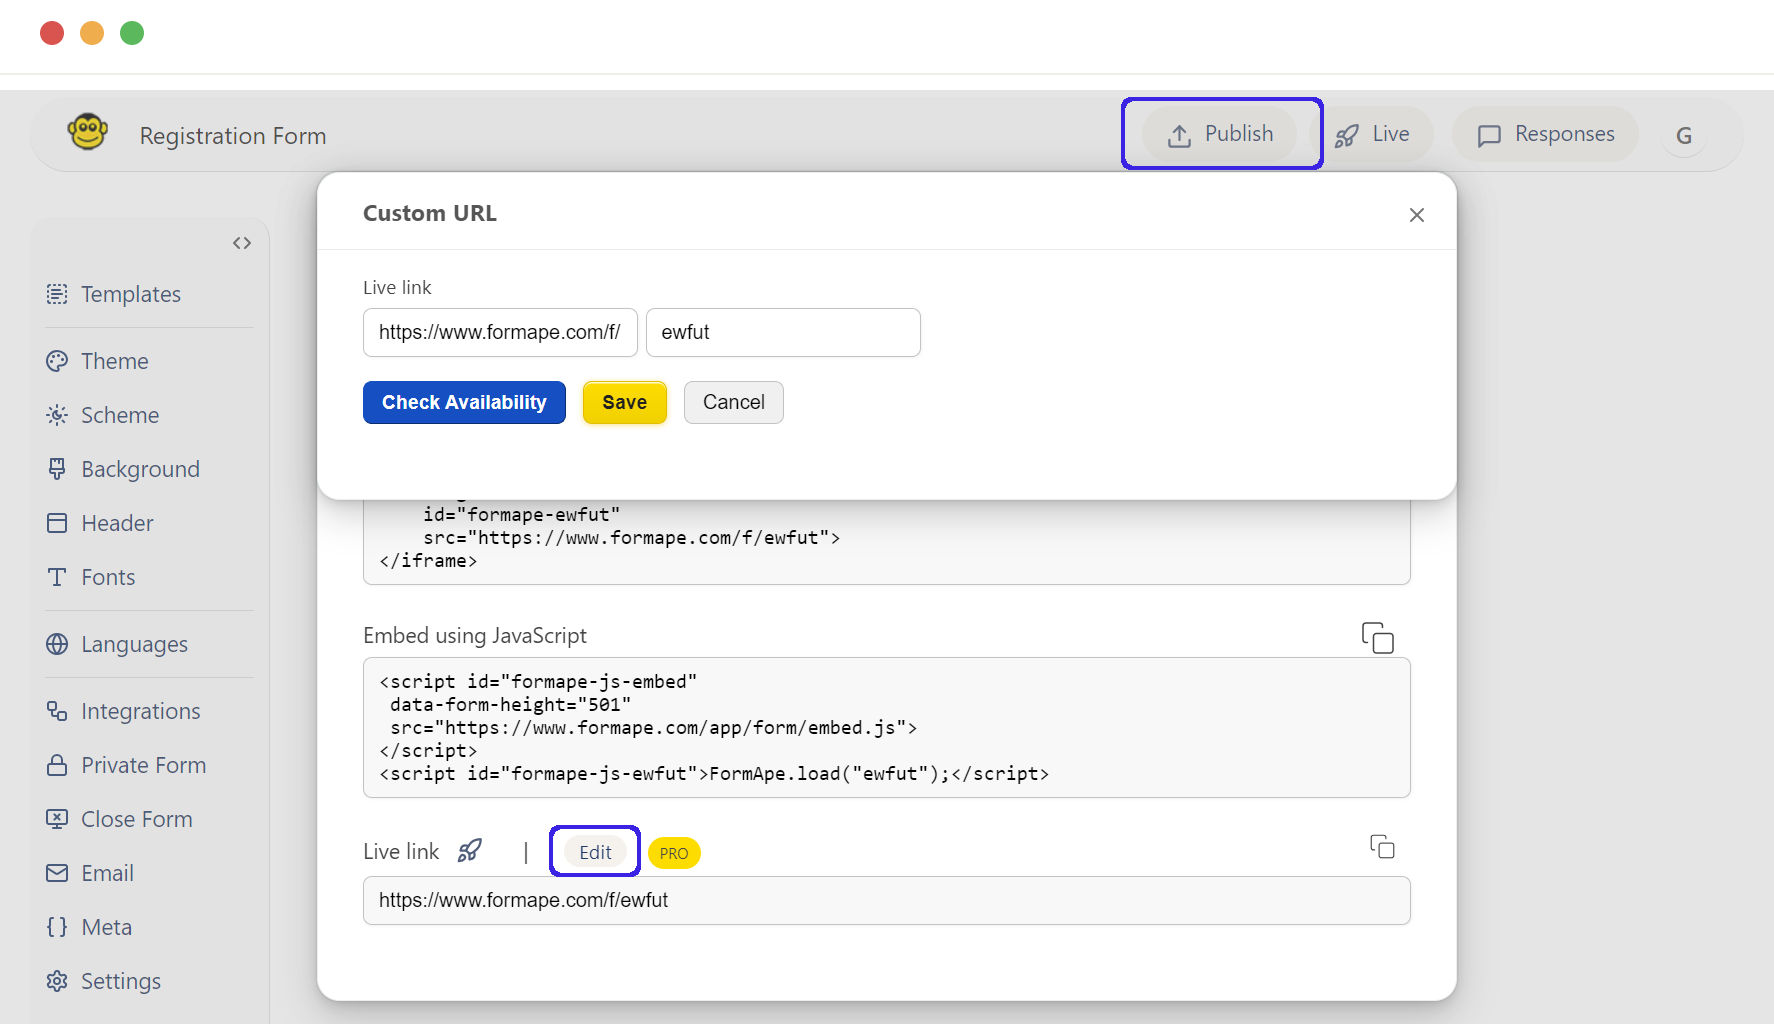This screenshot has height=1024, width=1774.
Task: Click the iframe embed code box
Action: (x=886, y=540)
